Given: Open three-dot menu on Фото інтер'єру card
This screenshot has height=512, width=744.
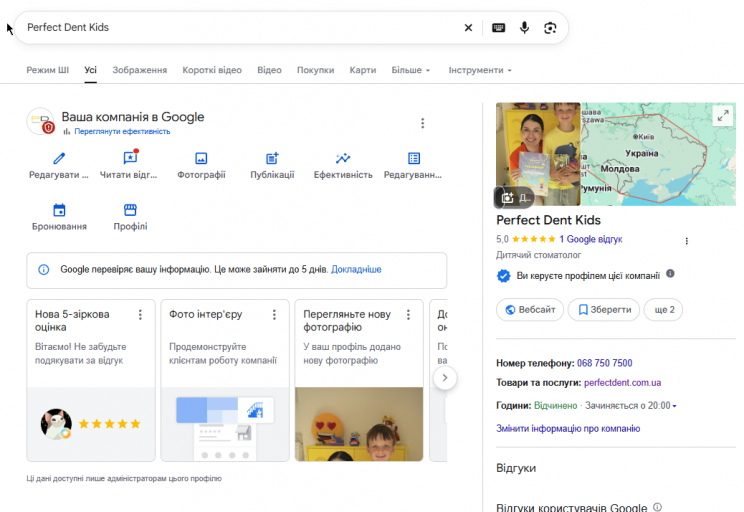Looking at the screenshot, I should [274, 315].
